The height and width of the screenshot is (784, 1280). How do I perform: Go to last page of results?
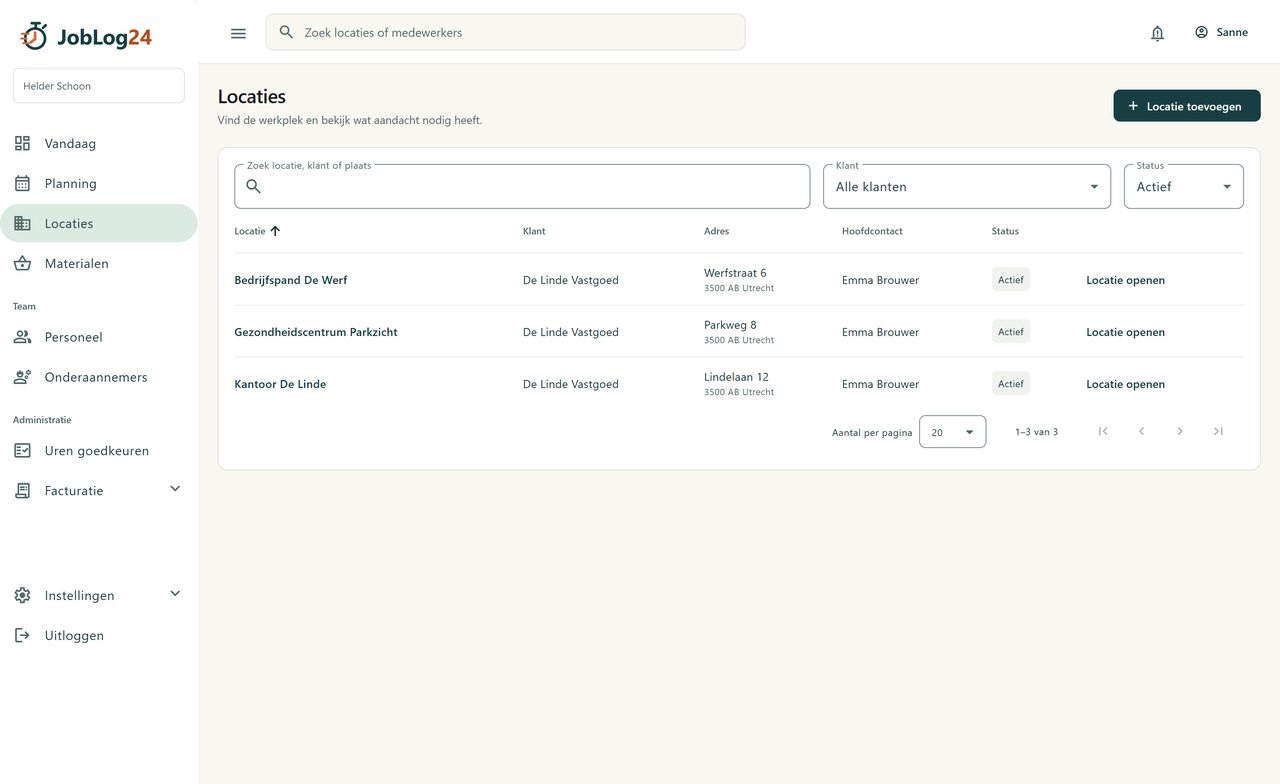[1218, 431]
